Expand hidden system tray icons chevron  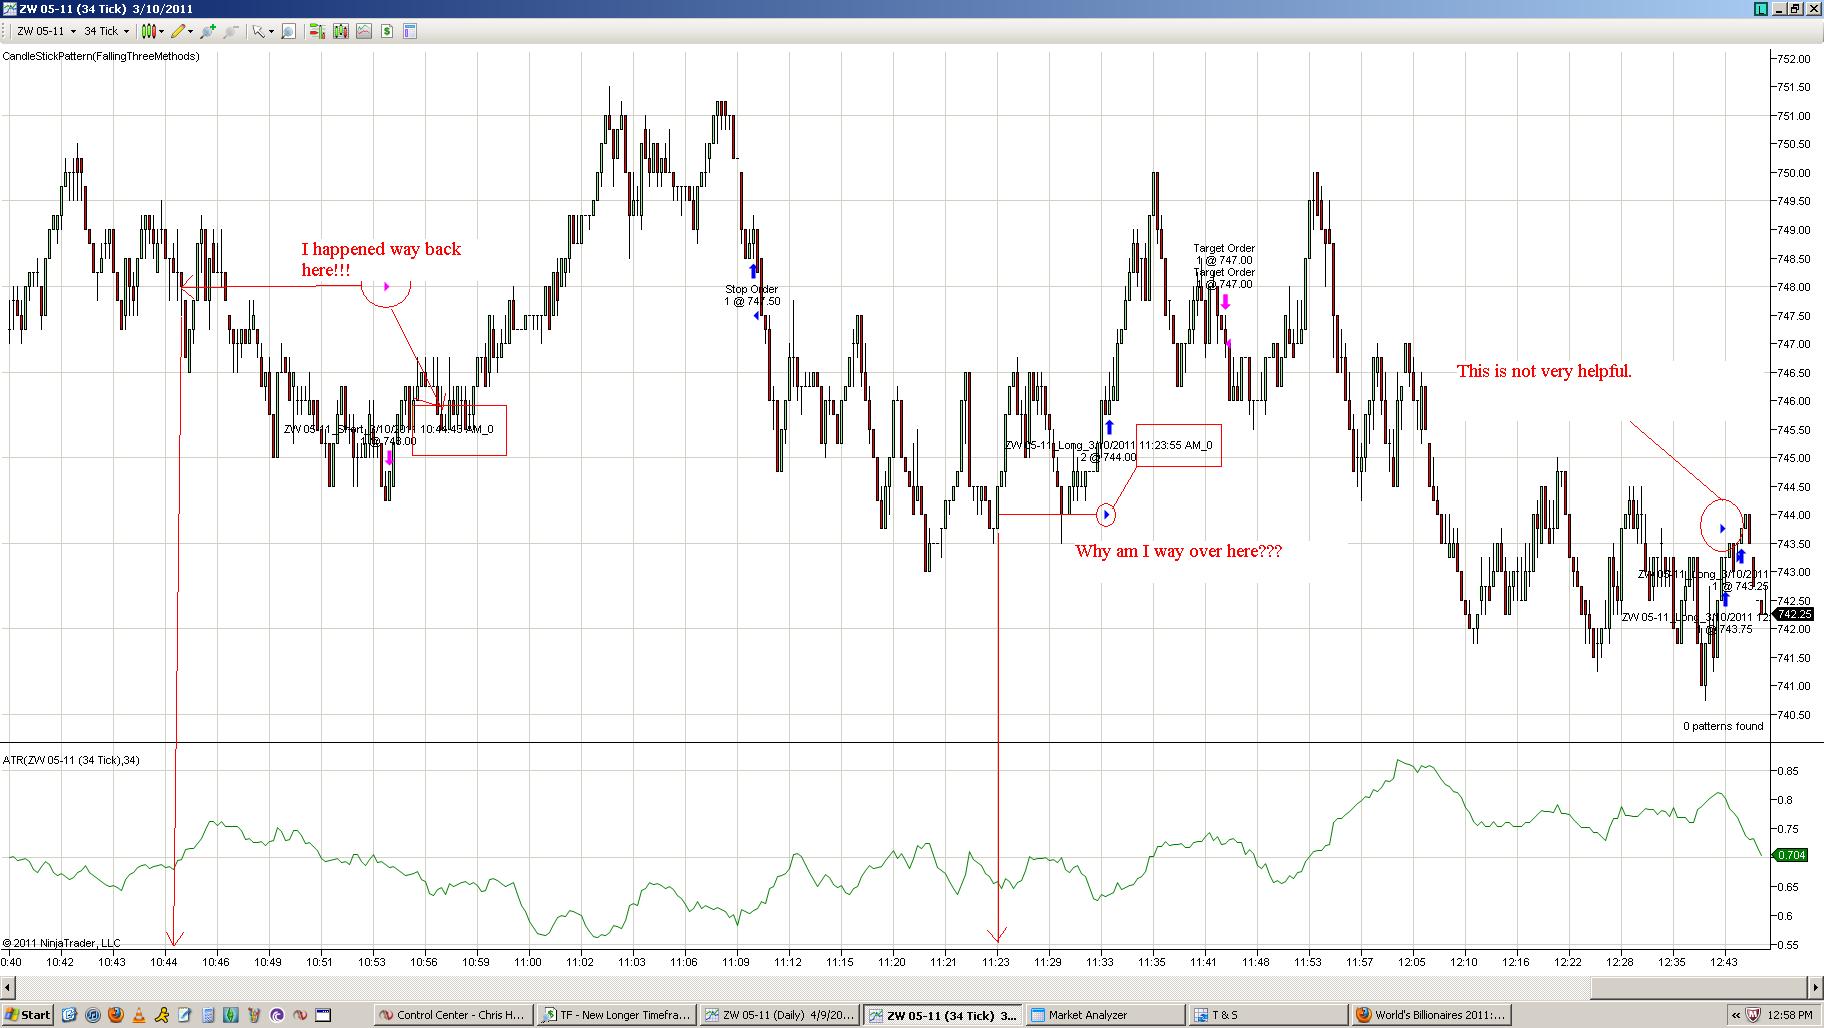click(x=1736, y=1015)
